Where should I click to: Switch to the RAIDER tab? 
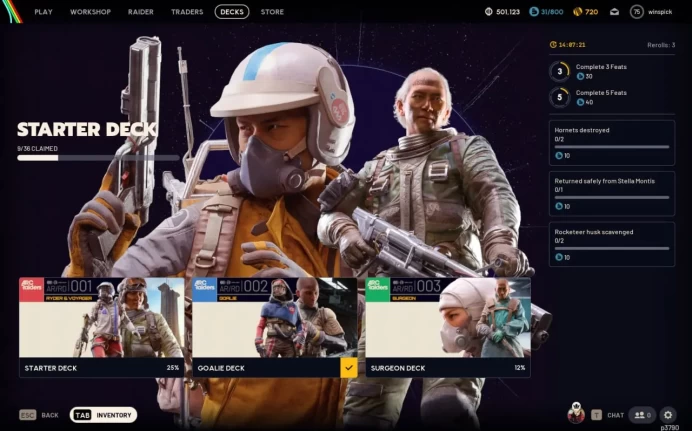pos(141,12)
